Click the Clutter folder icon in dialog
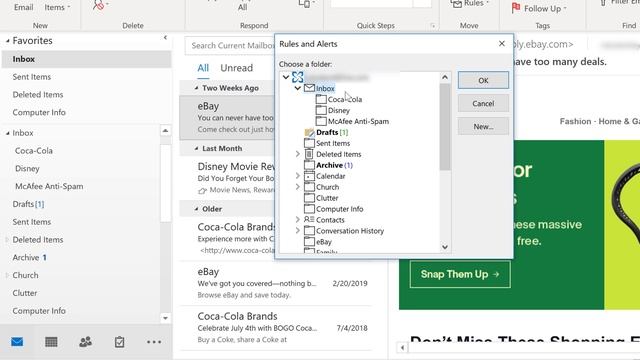640x360 pixels. coord(309,198)
